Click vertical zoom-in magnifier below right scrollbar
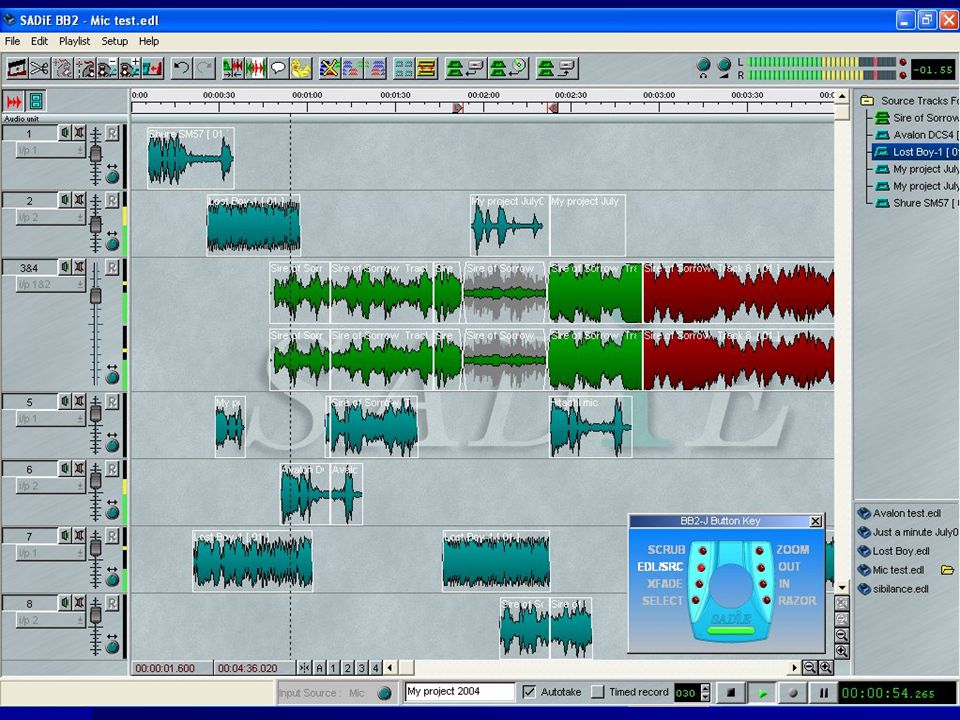The height and width of the screenshot is (720, 960). point(842,651)
